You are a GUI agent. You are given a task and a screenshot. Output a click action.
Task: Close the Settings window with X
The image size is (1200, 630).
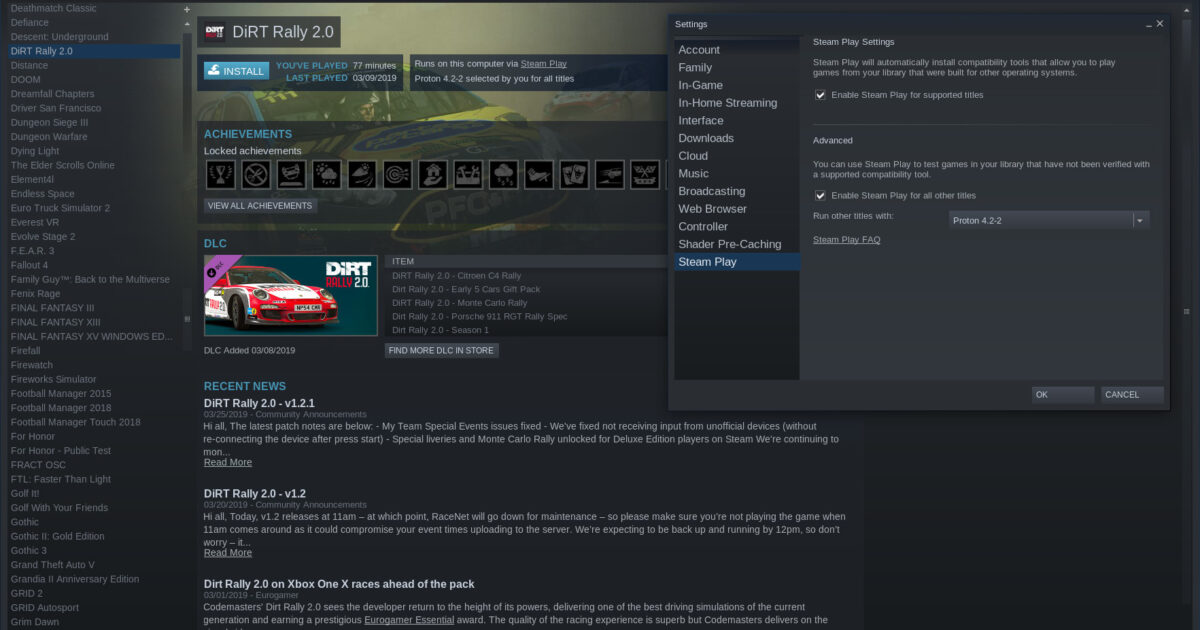[x=1160, y=24]
